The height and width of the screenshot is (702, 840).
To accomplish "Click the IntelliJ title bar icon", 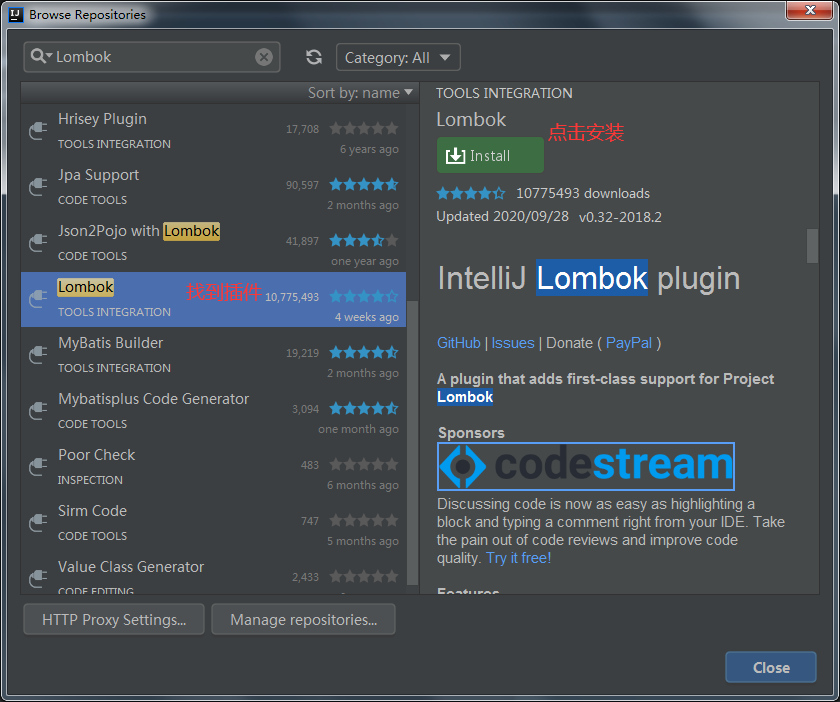I will (16, 14).
